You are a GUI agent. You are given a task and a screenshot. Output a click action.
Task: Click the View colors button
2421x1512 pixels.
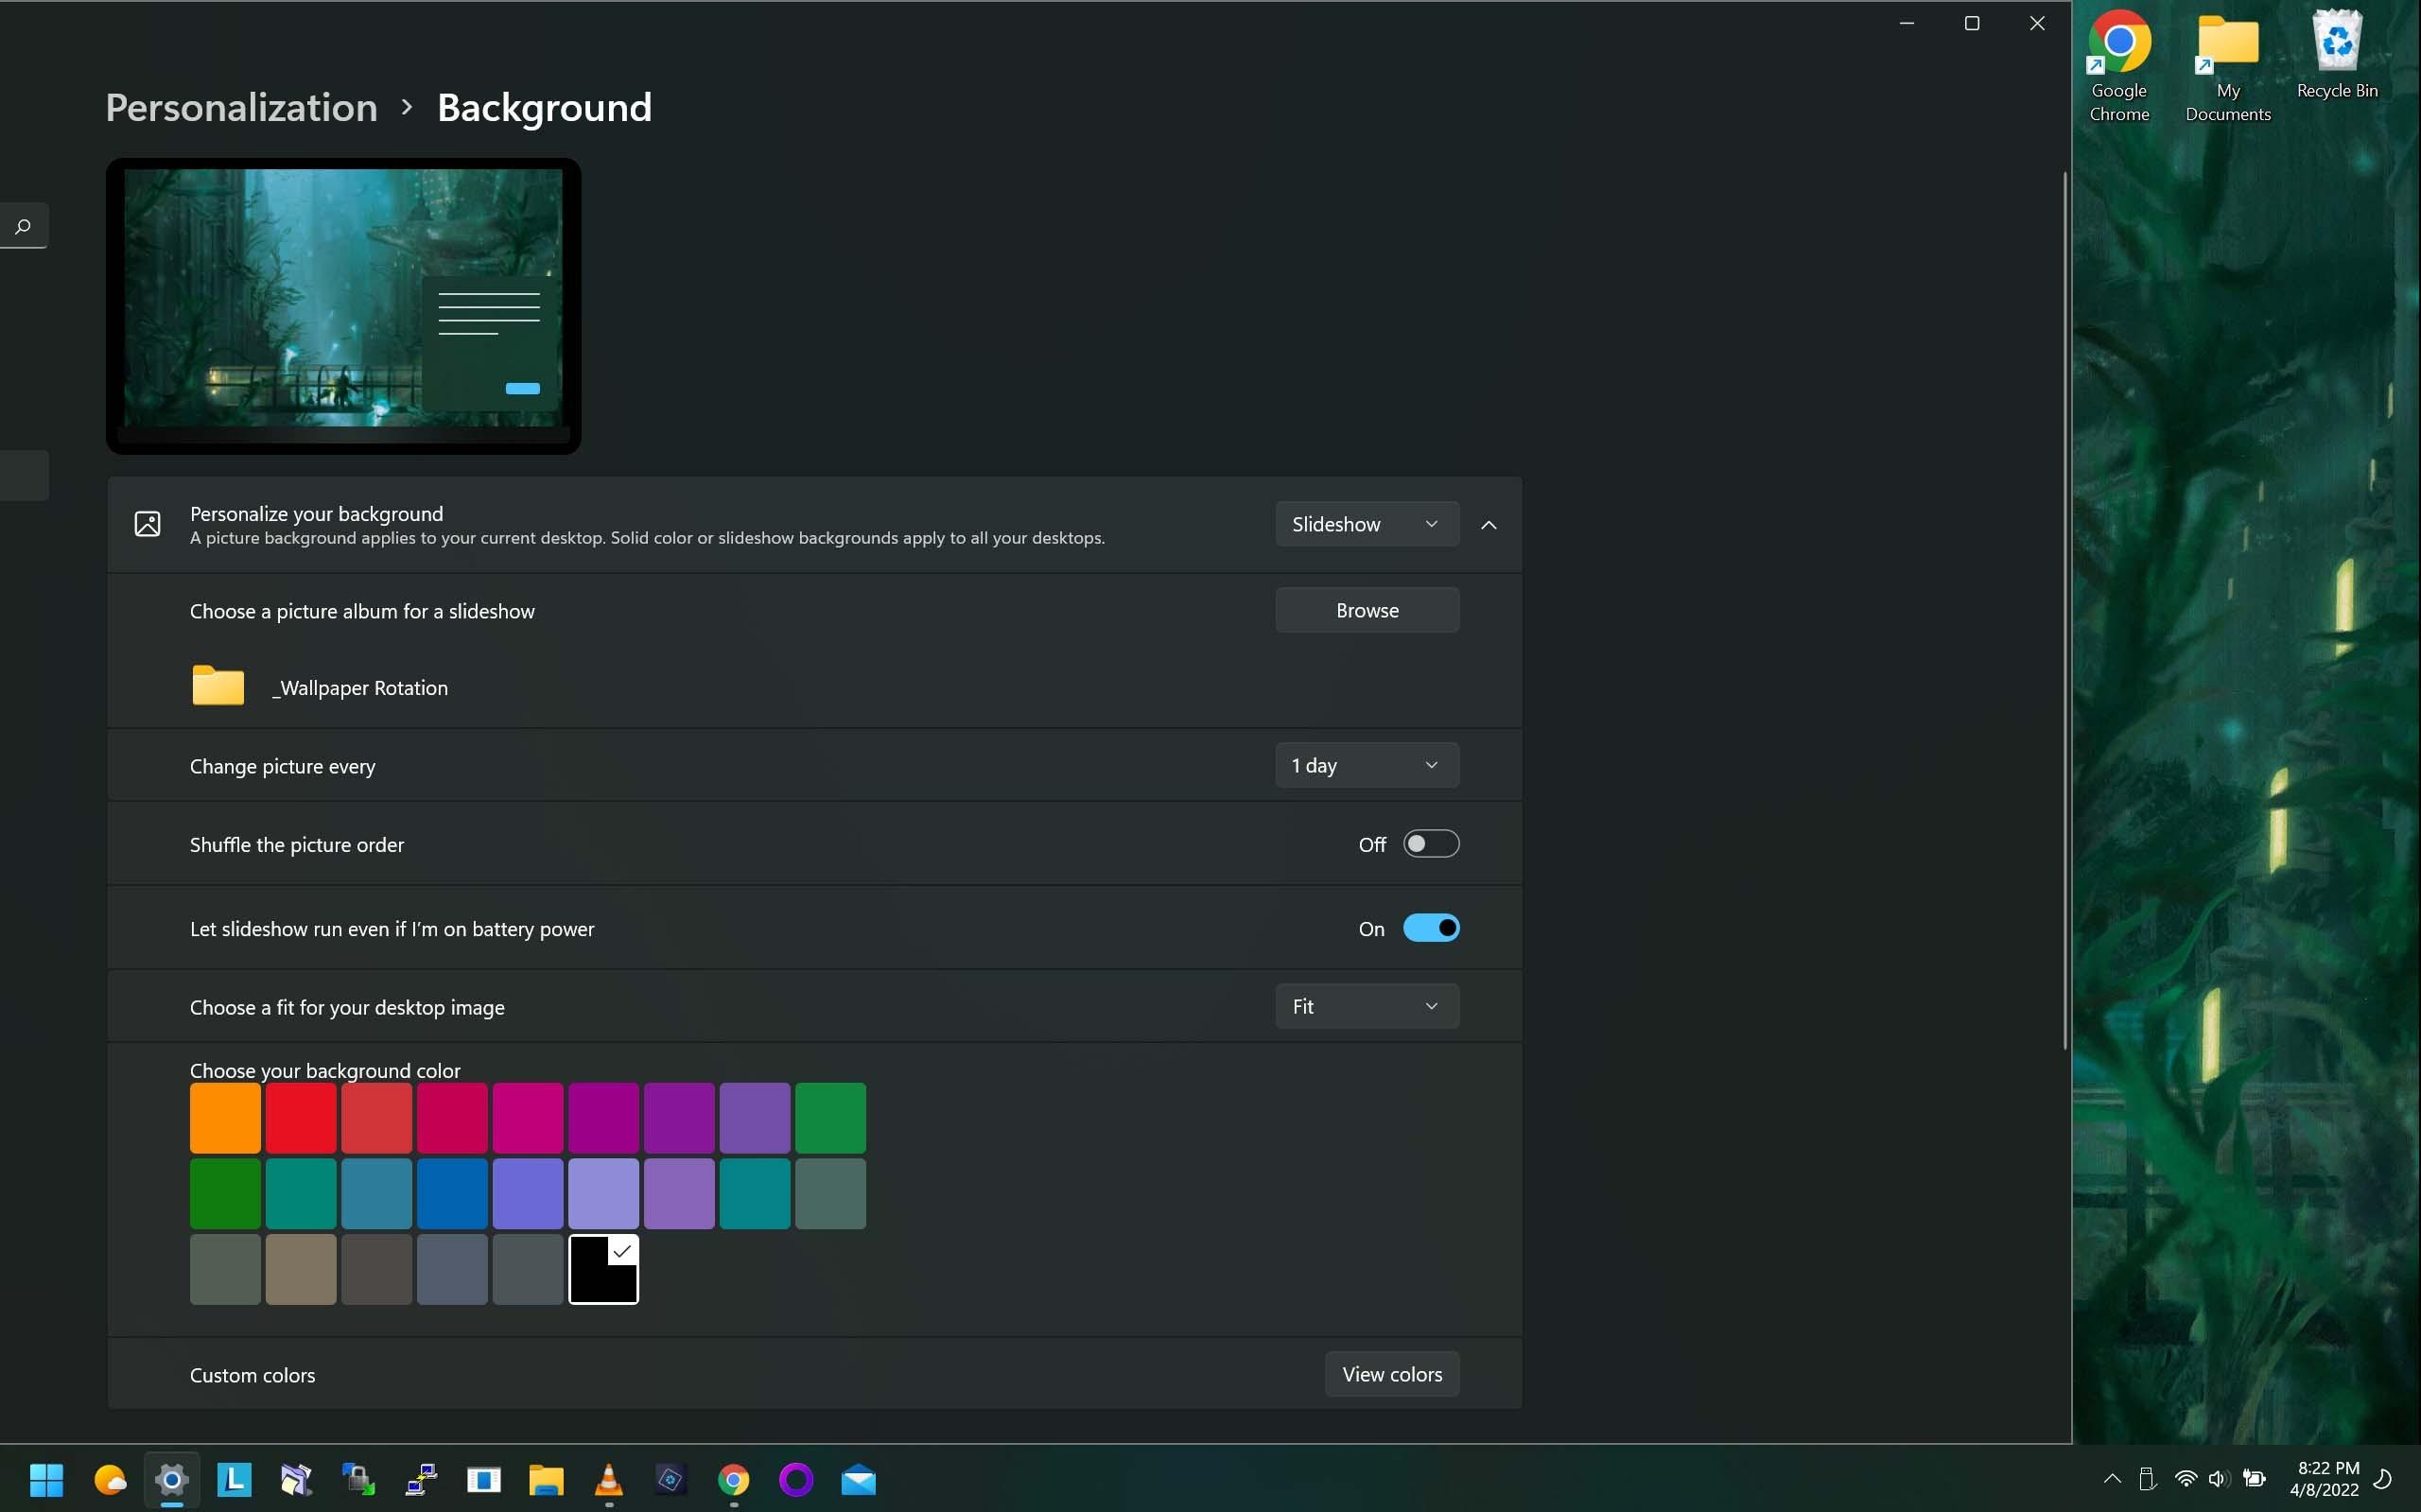point(1392,1374)
